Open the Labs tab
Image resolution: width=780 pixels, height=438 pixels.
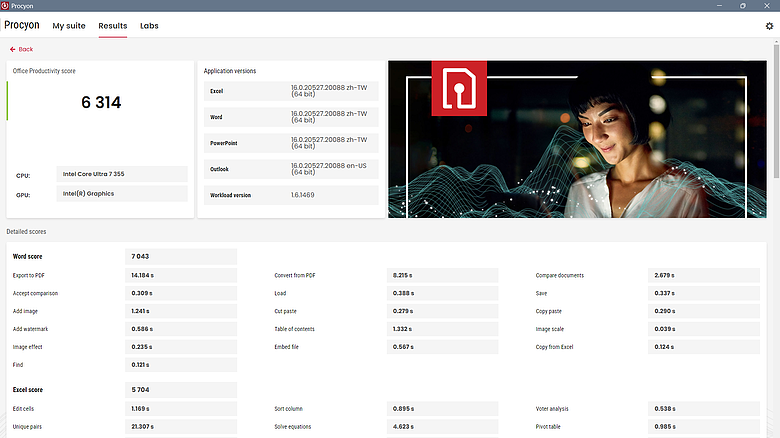[149, 26]
